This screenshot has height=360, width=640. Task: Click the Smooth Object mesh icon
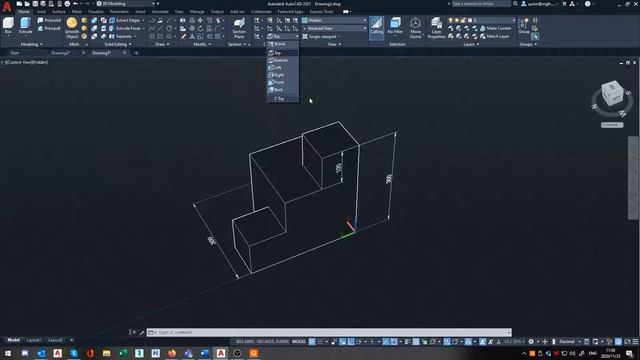click(72, 28)
